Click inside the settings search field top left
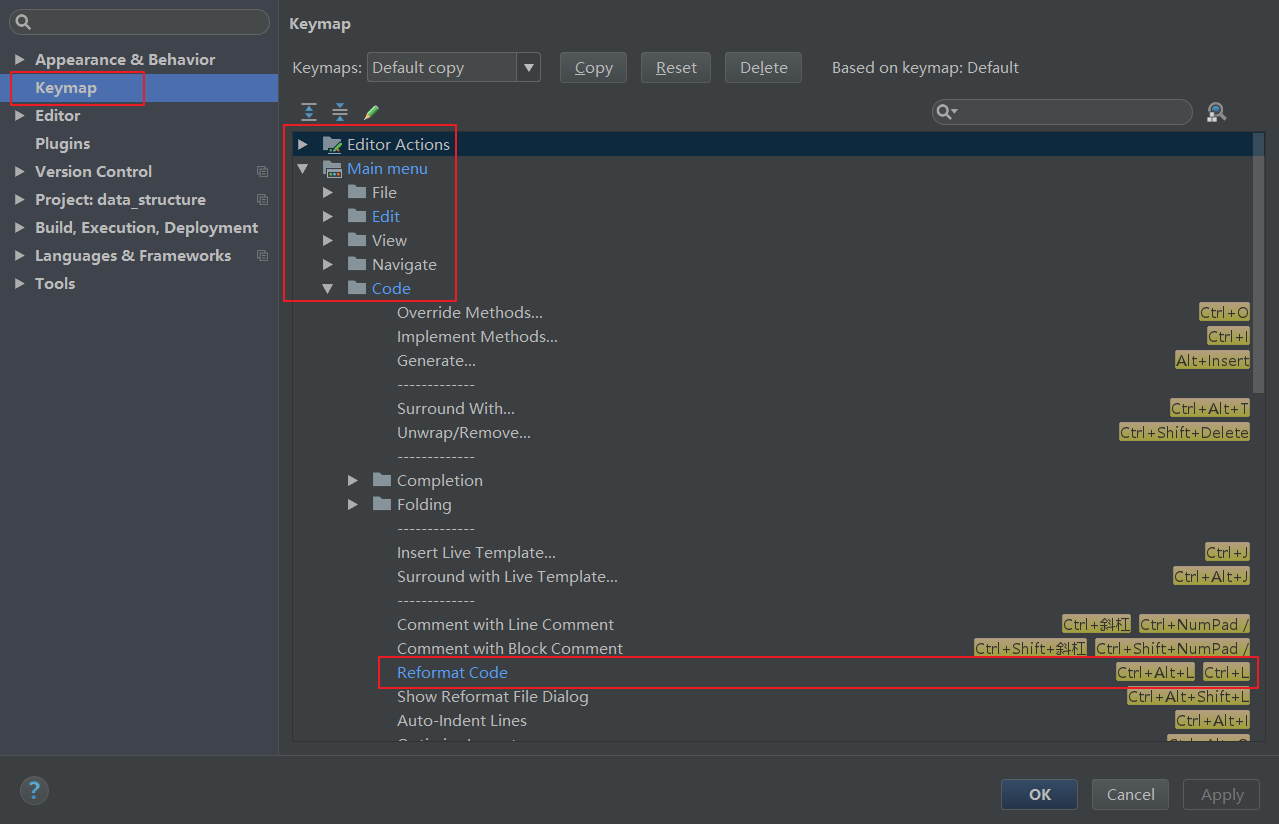 [x=139, y=22]
